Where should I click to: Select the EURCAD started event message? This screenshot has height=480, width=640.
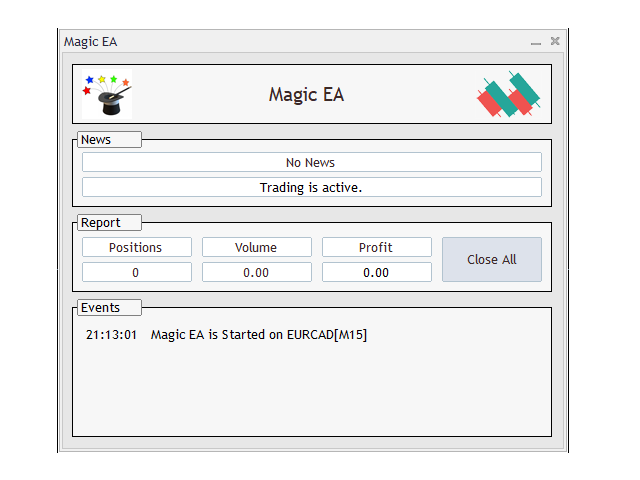[x=259, y=335]
